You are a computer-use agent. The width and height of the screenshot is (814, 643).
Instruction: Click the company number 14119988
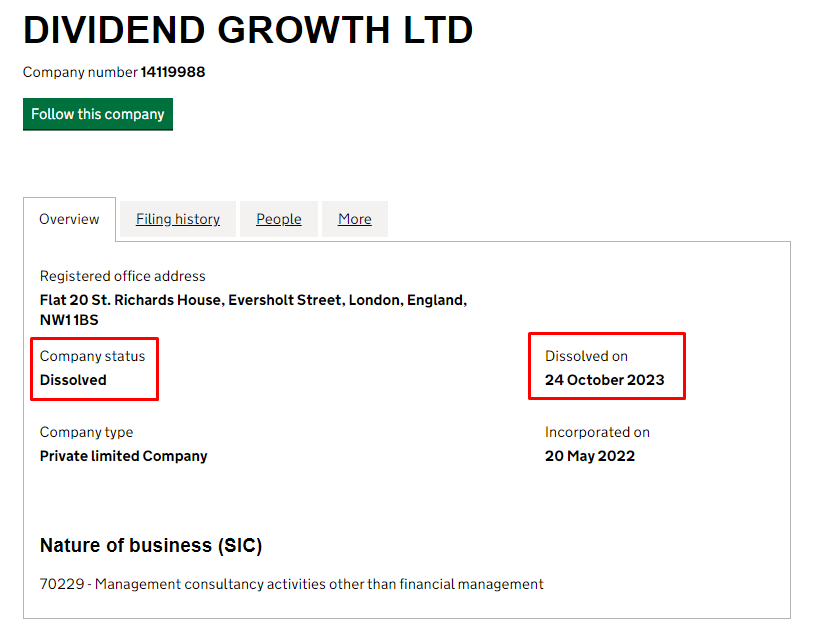173,72
